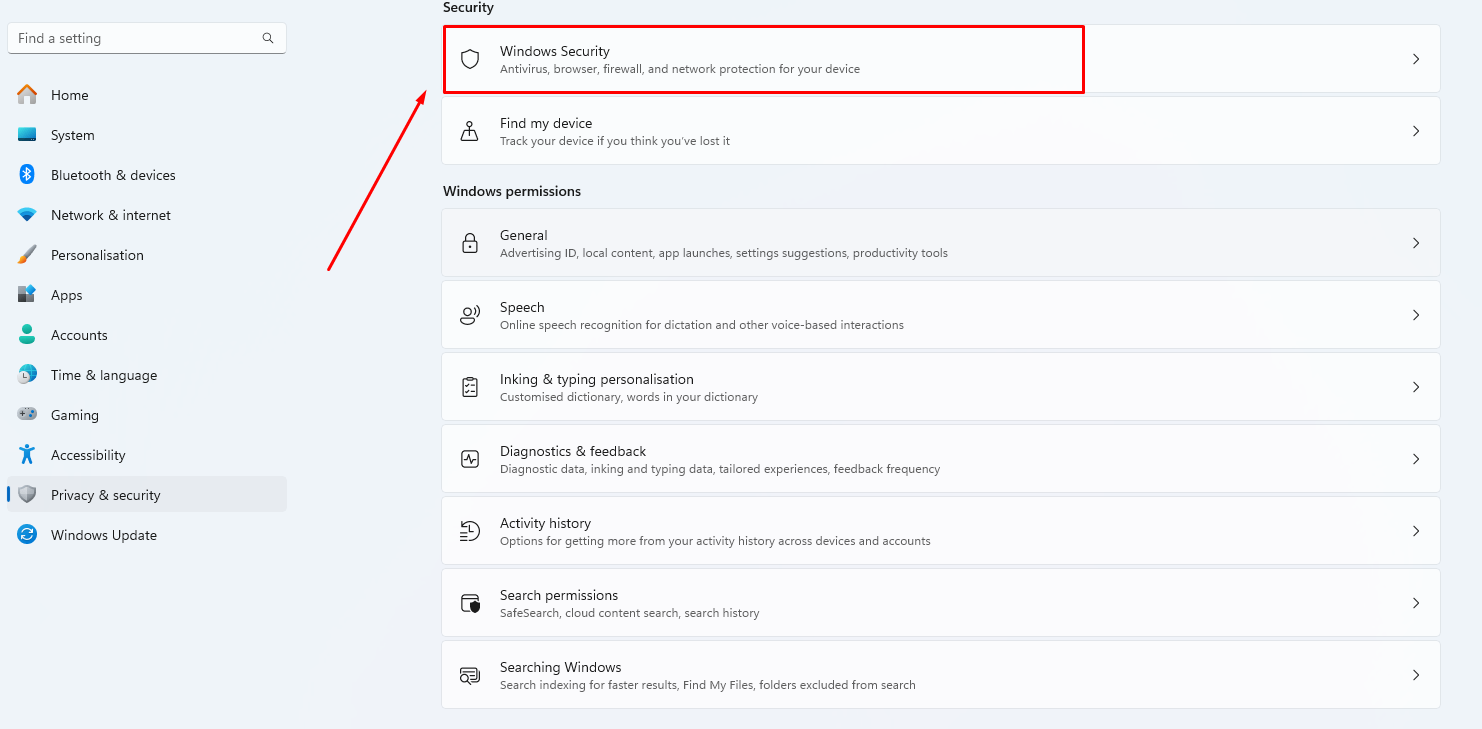Open Find my device settings
Viewport: 1482px width, 729px height.
(941, 131)
